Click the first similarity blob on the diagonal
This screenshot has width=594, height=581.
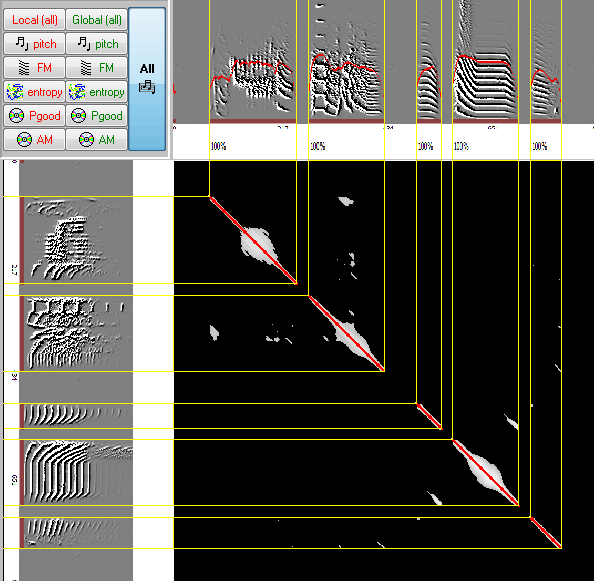(x=256, y=243)
